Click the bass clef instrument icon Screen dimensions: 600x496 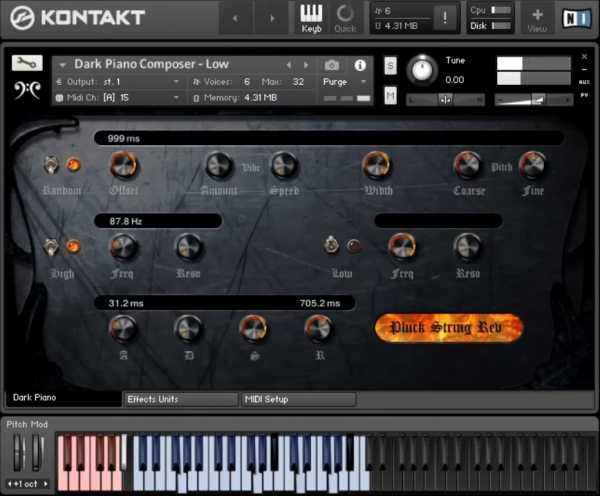[x=27, y=90]
